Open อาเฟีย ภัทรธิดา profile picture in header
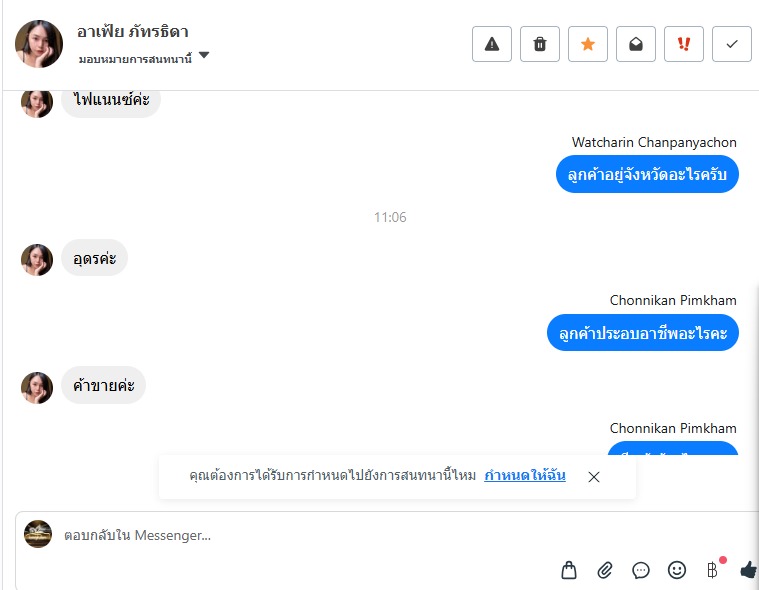This screenshot has width=759, height=590. click(39, 44)
